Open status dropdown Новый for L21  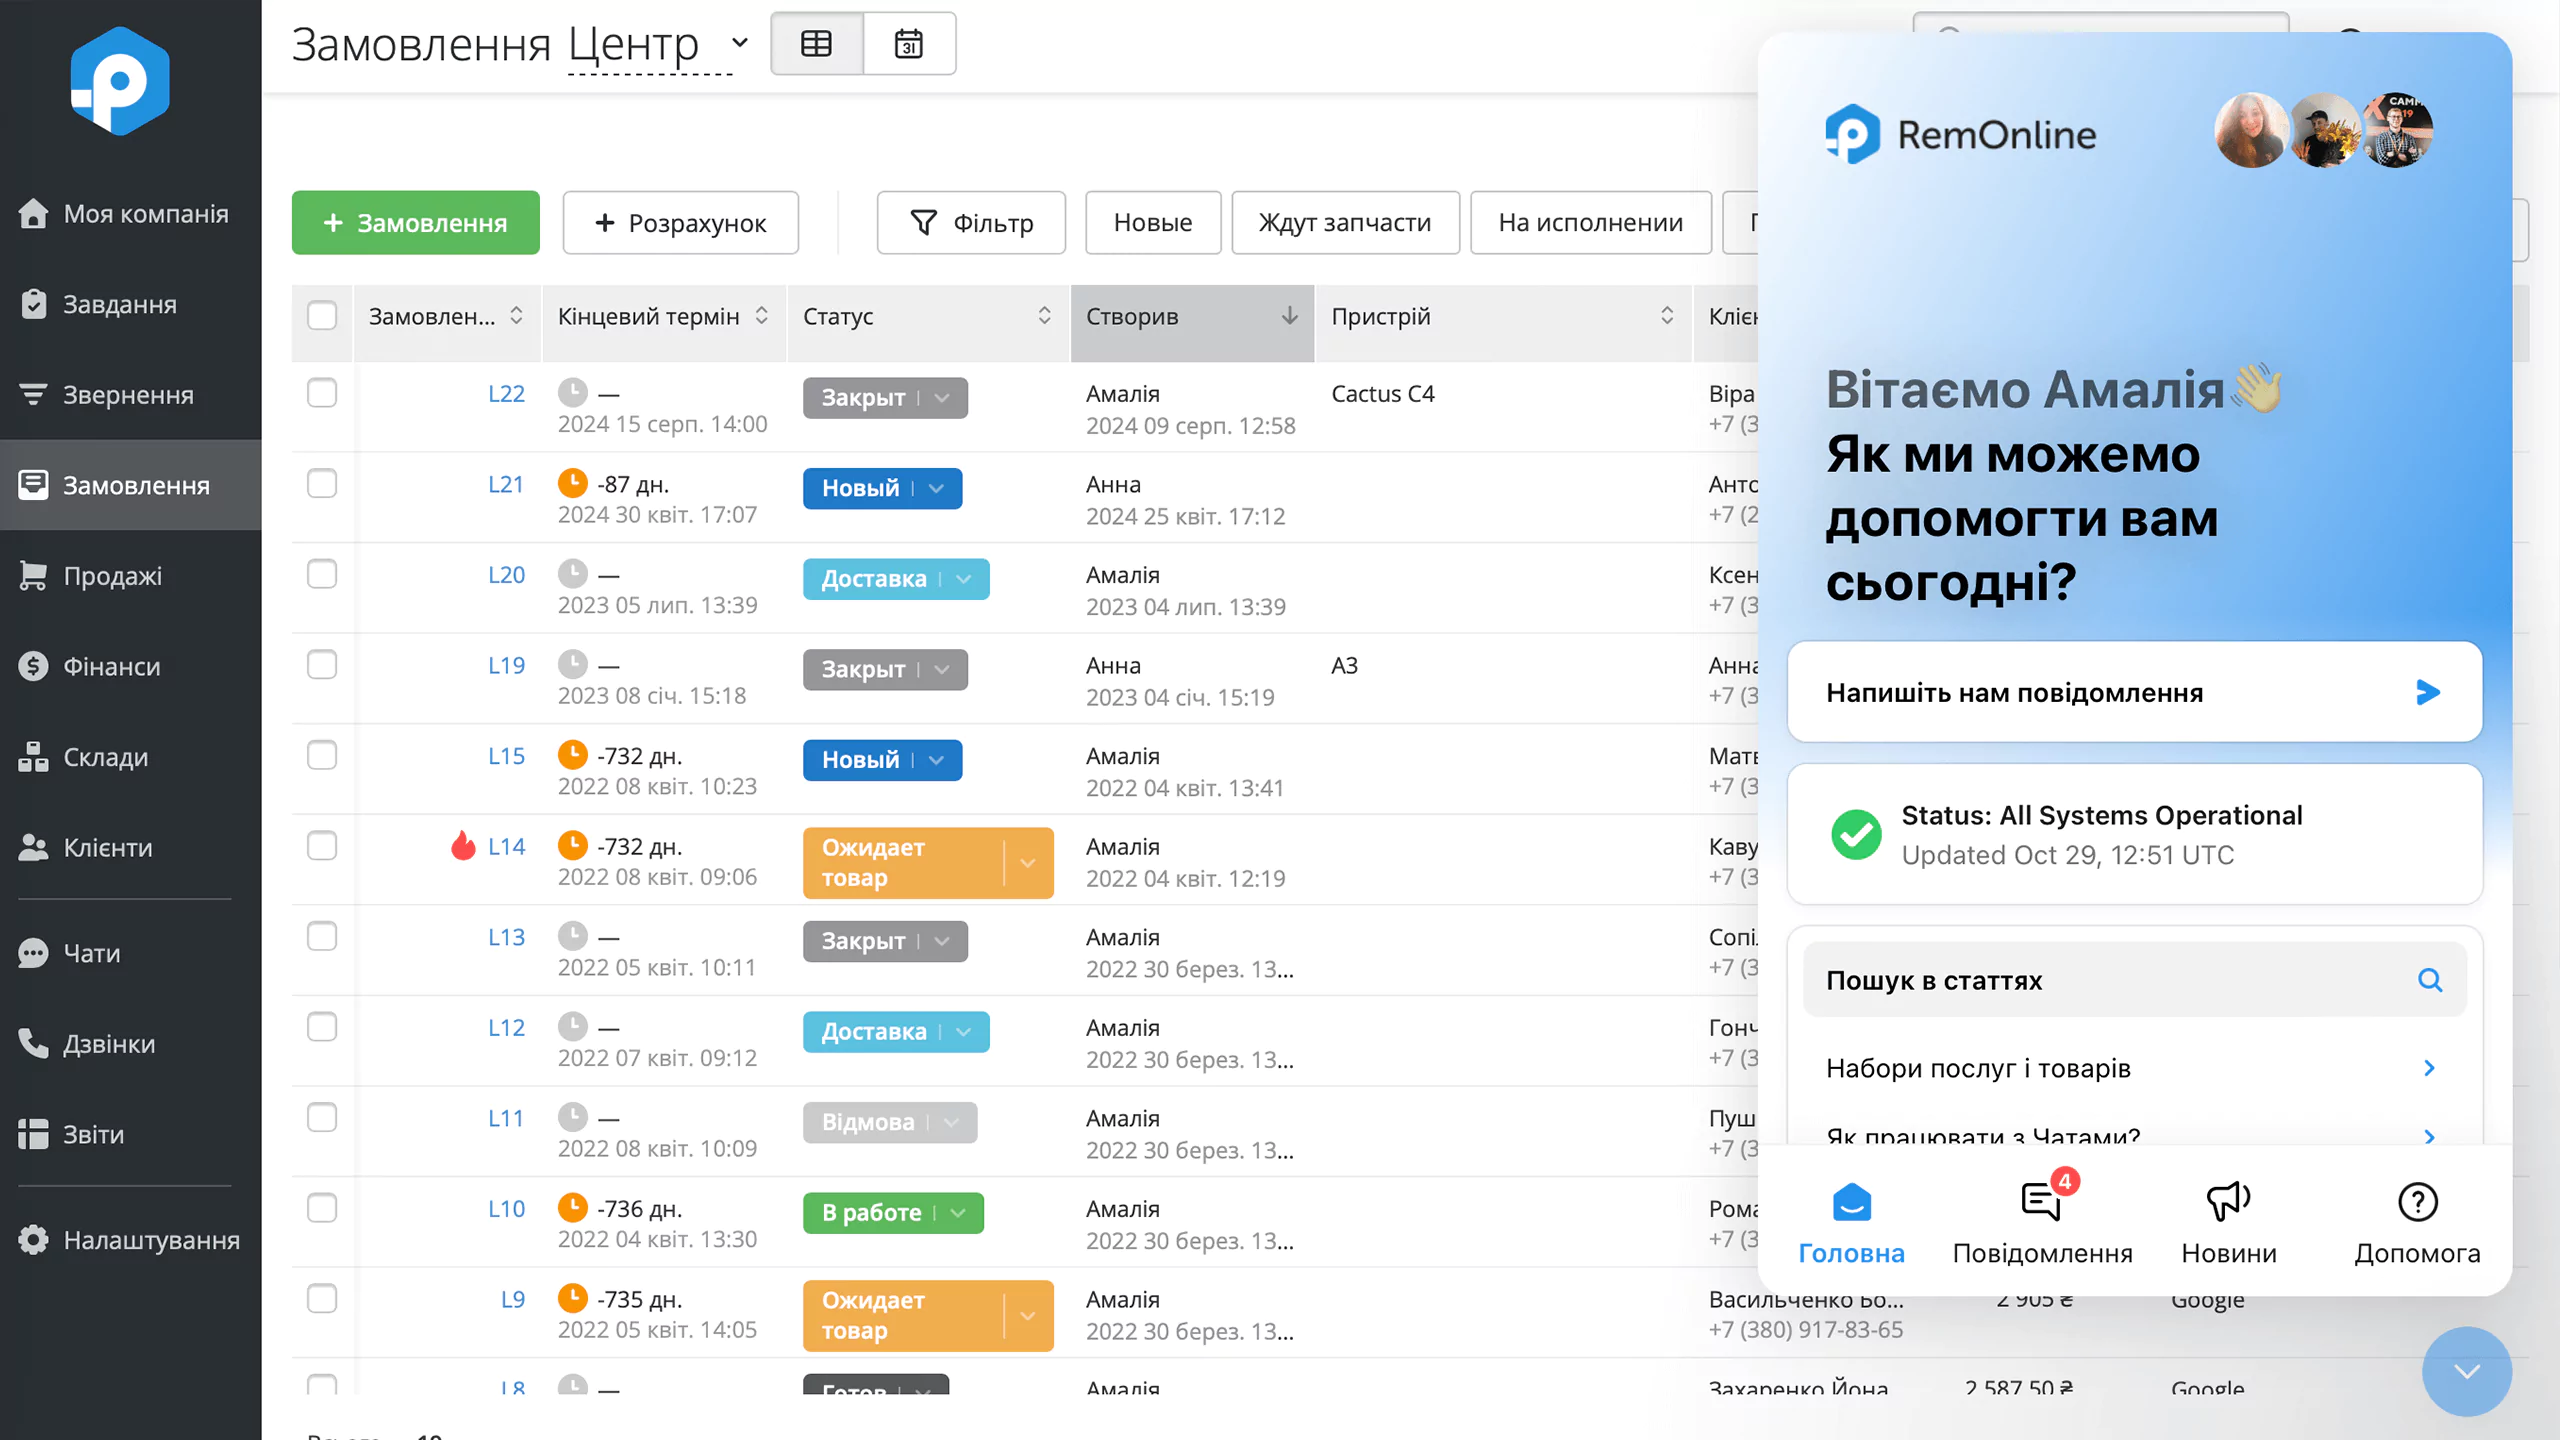pos(882,488)
